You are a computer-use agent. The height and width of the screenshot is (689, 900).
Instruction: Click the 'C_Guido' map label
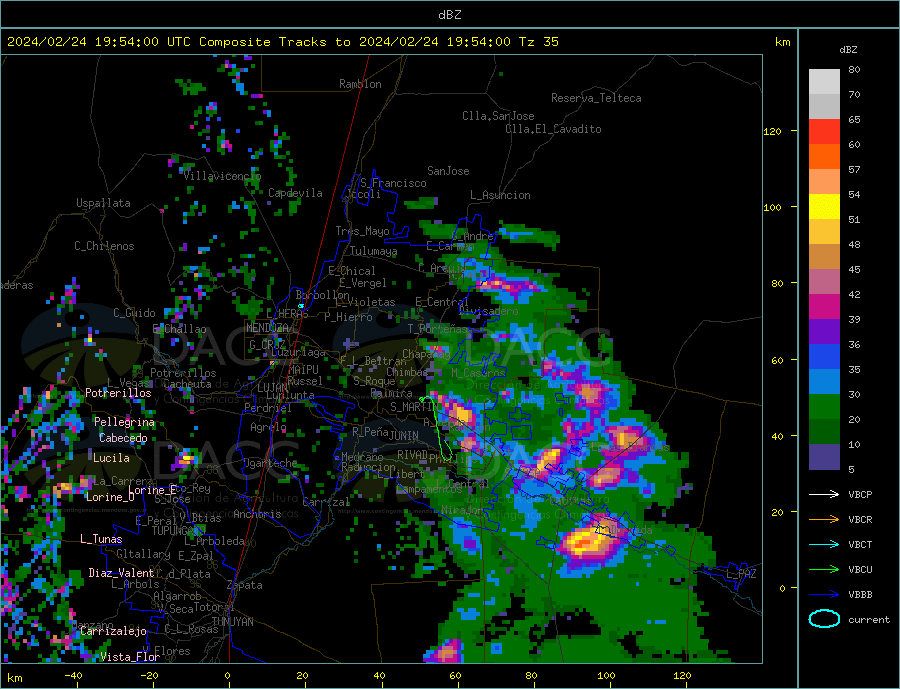click(x=134, y=313)
